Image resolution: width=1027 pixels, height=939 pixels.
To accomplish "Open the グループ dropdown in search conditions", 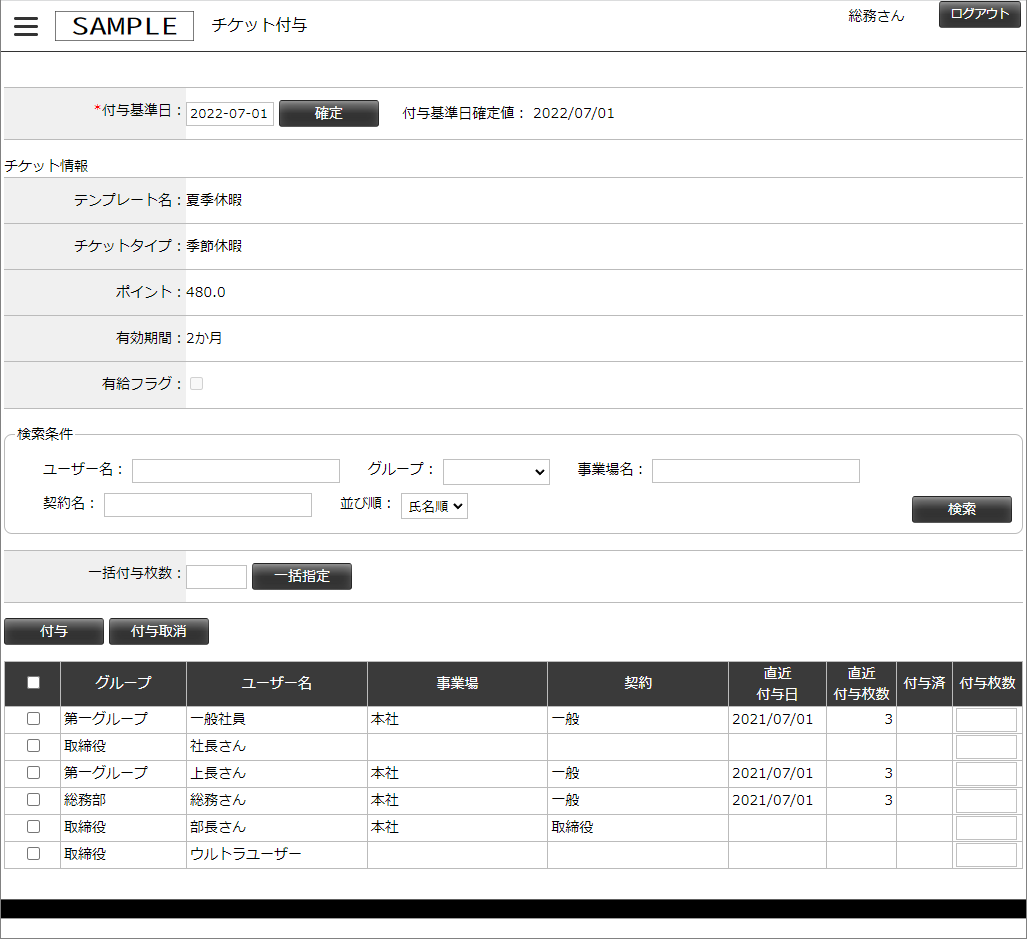I will click(496, 471).
